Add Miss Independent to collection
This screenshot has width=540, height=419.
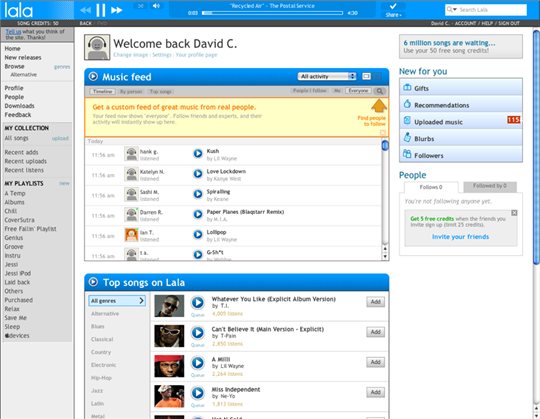tap(375, 392)
